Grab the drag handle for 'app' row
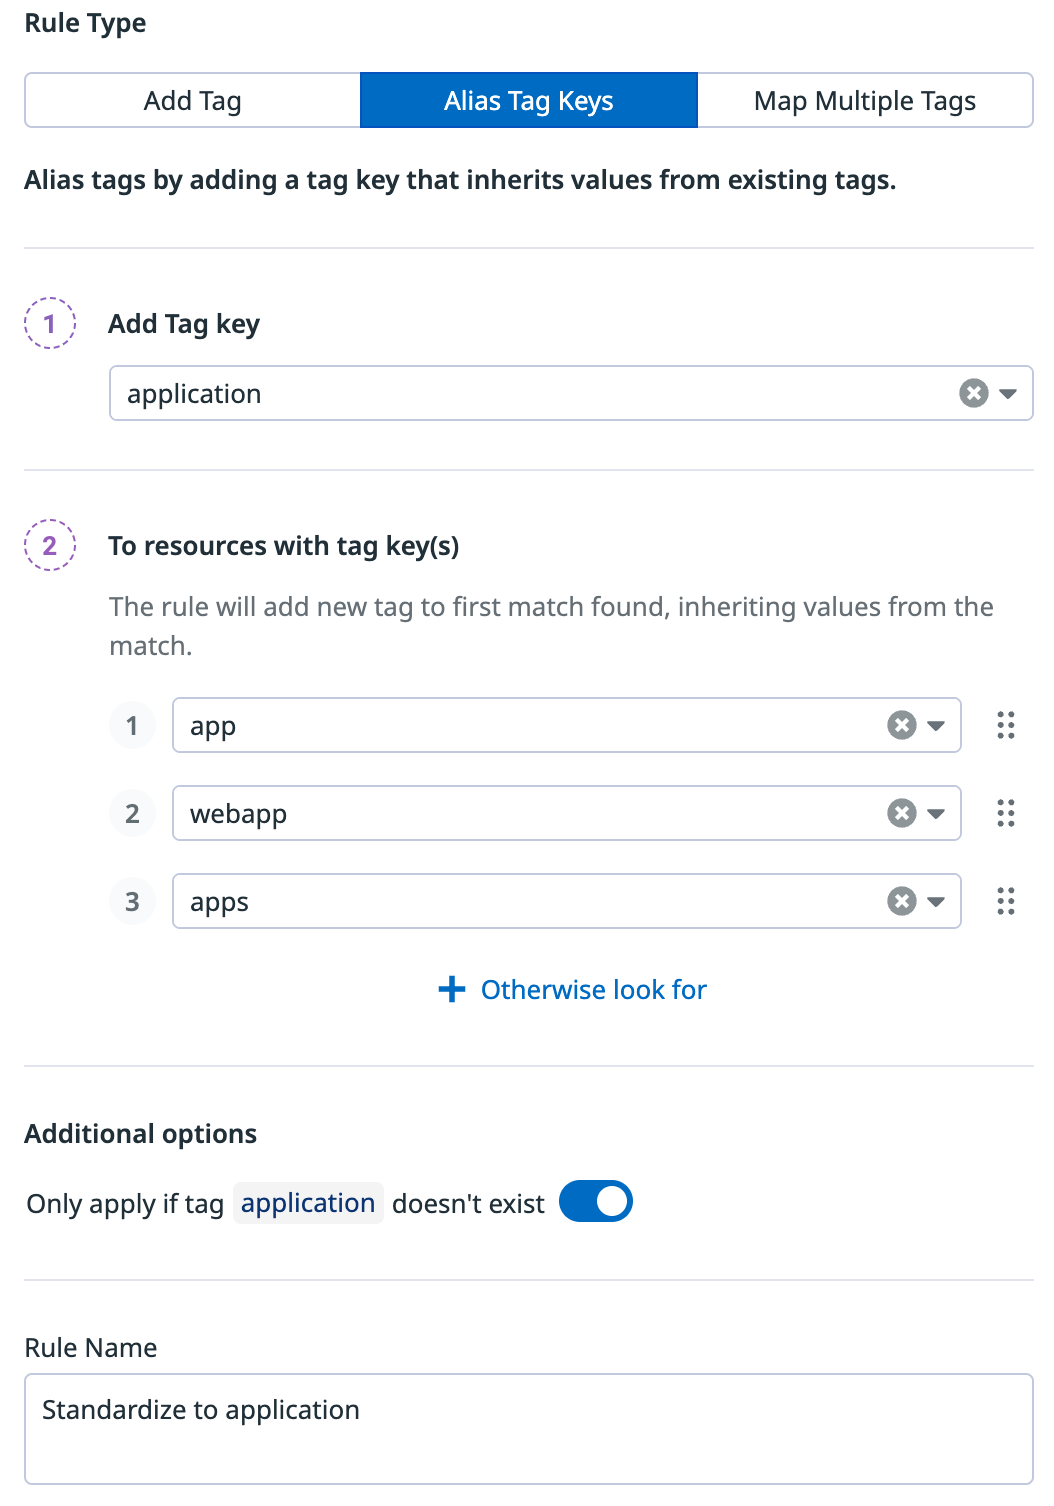The width and height of the screenshot is (1054, 1506). 1005,725
